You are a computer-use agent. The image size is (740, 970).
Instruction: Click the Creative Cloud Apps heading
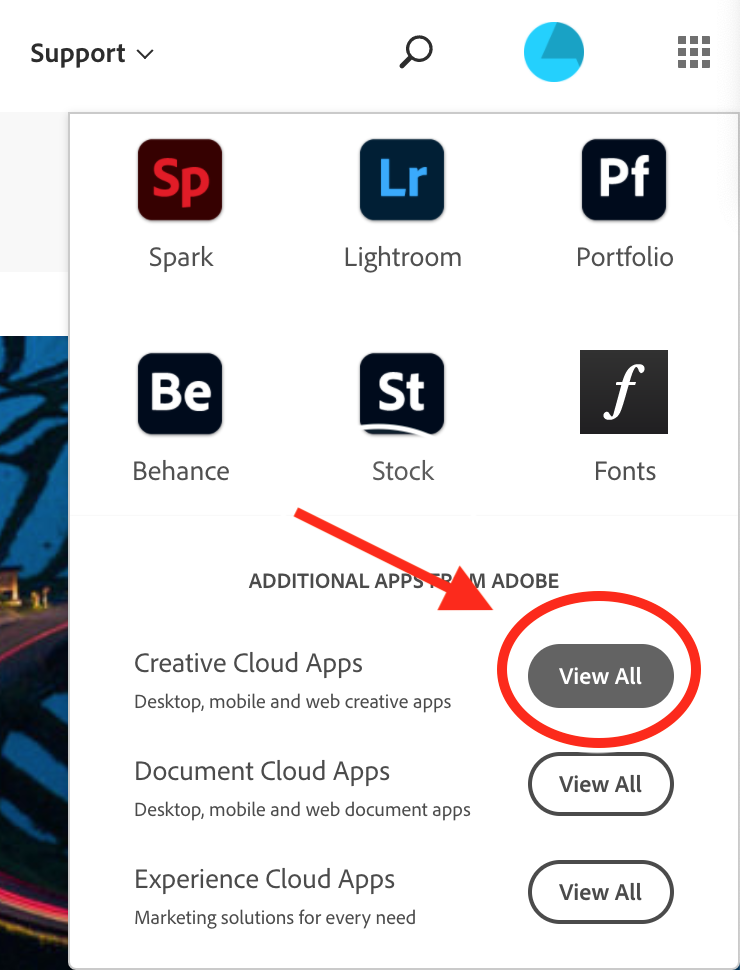pyautogui.click(x=248, y=664)
